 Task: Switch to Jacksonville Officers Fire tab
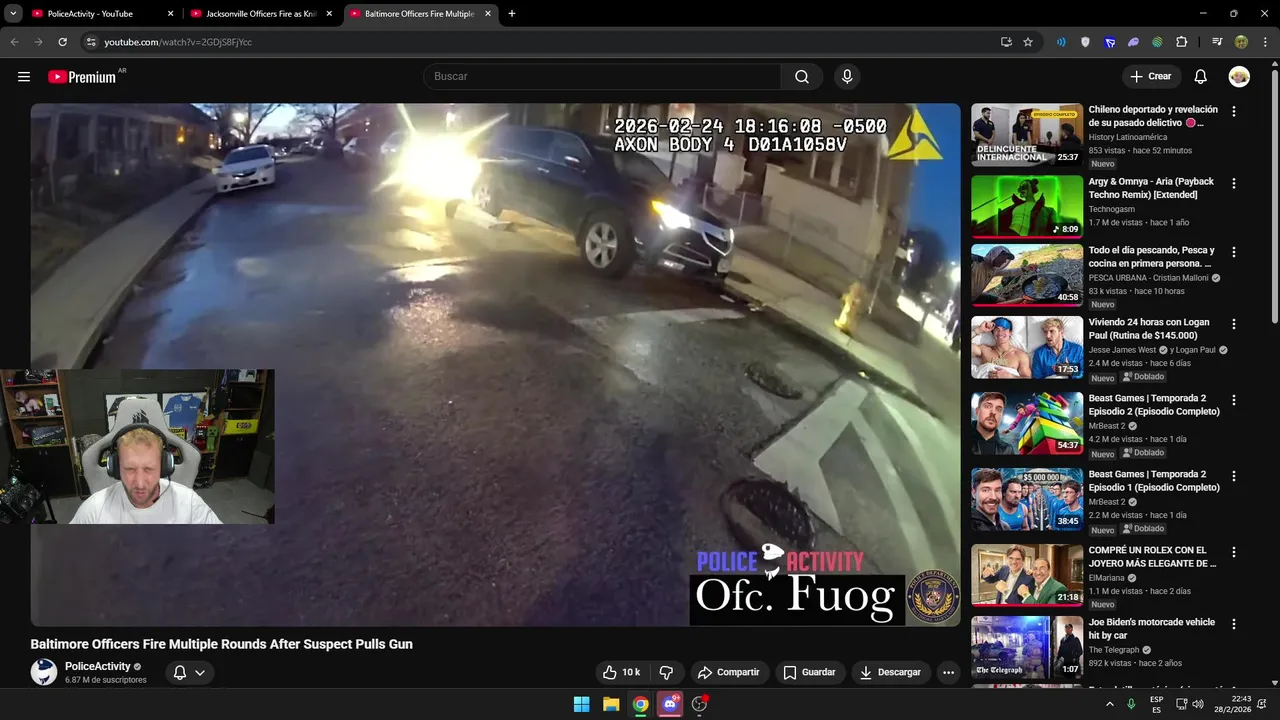coord(260,14)
